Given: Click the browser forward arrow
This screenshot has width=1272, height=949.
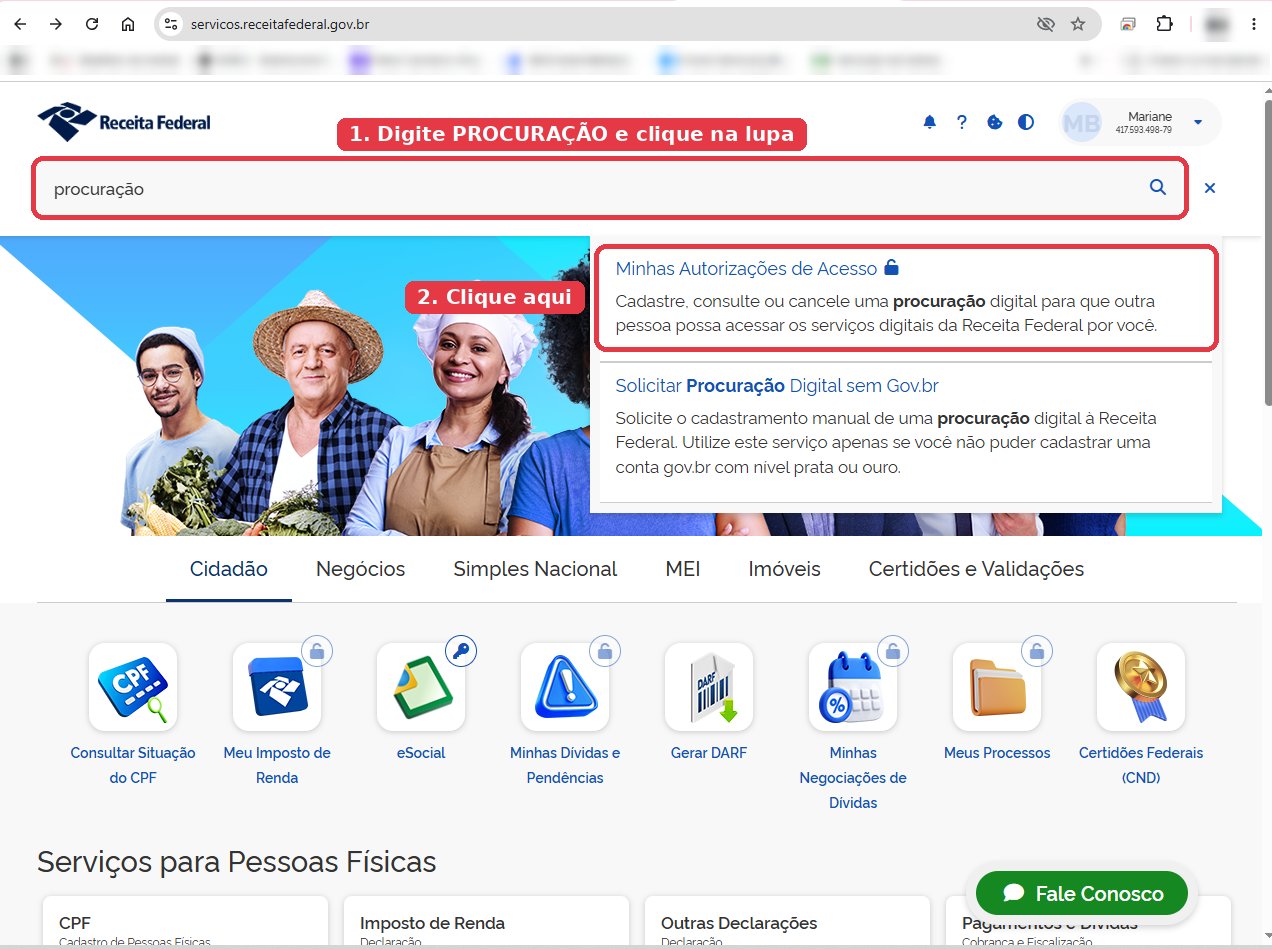Looking at the screenshot, I should pyautogui.click(x=56, y=24).
